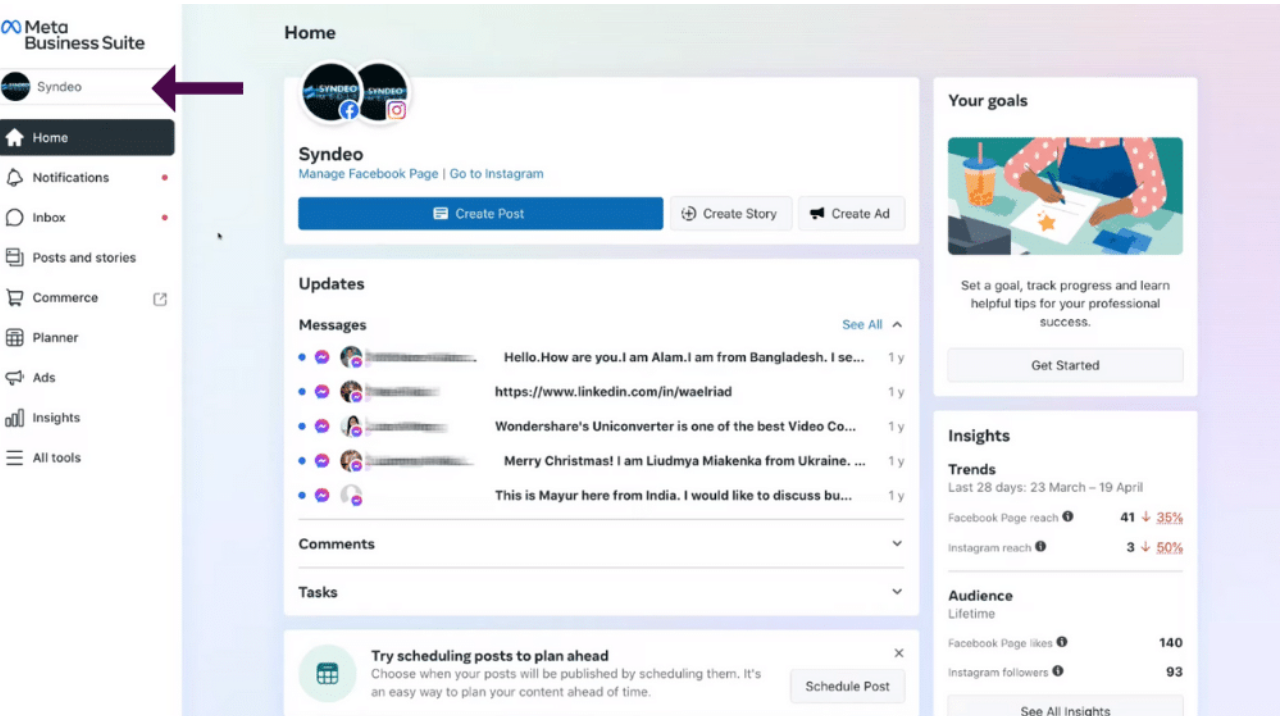The image size is (1280, 720).
Task: Click sender avatar on the Mayur message row
Action: coord(351,495)
